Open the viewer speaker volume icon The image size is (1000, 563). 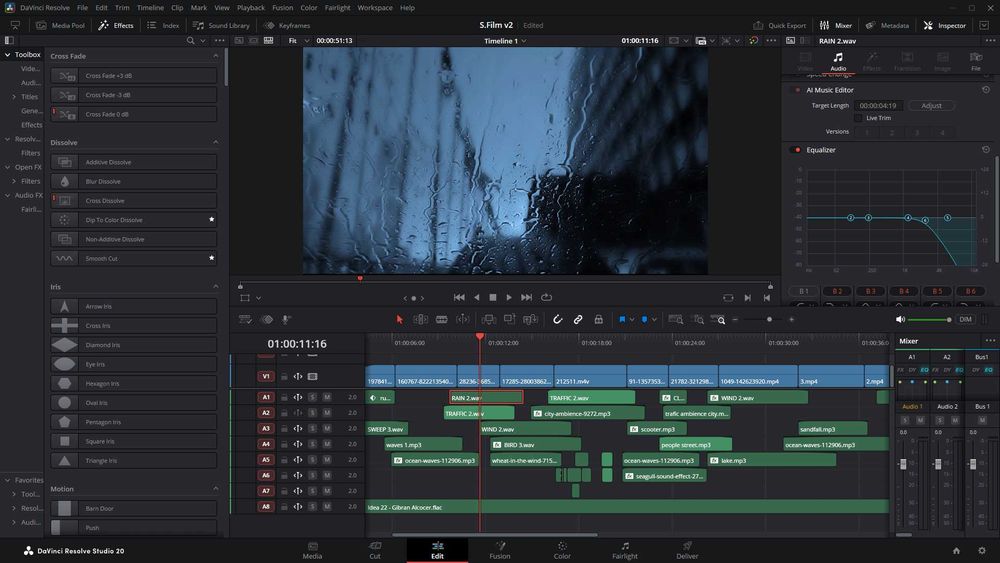tap(900, 319)
